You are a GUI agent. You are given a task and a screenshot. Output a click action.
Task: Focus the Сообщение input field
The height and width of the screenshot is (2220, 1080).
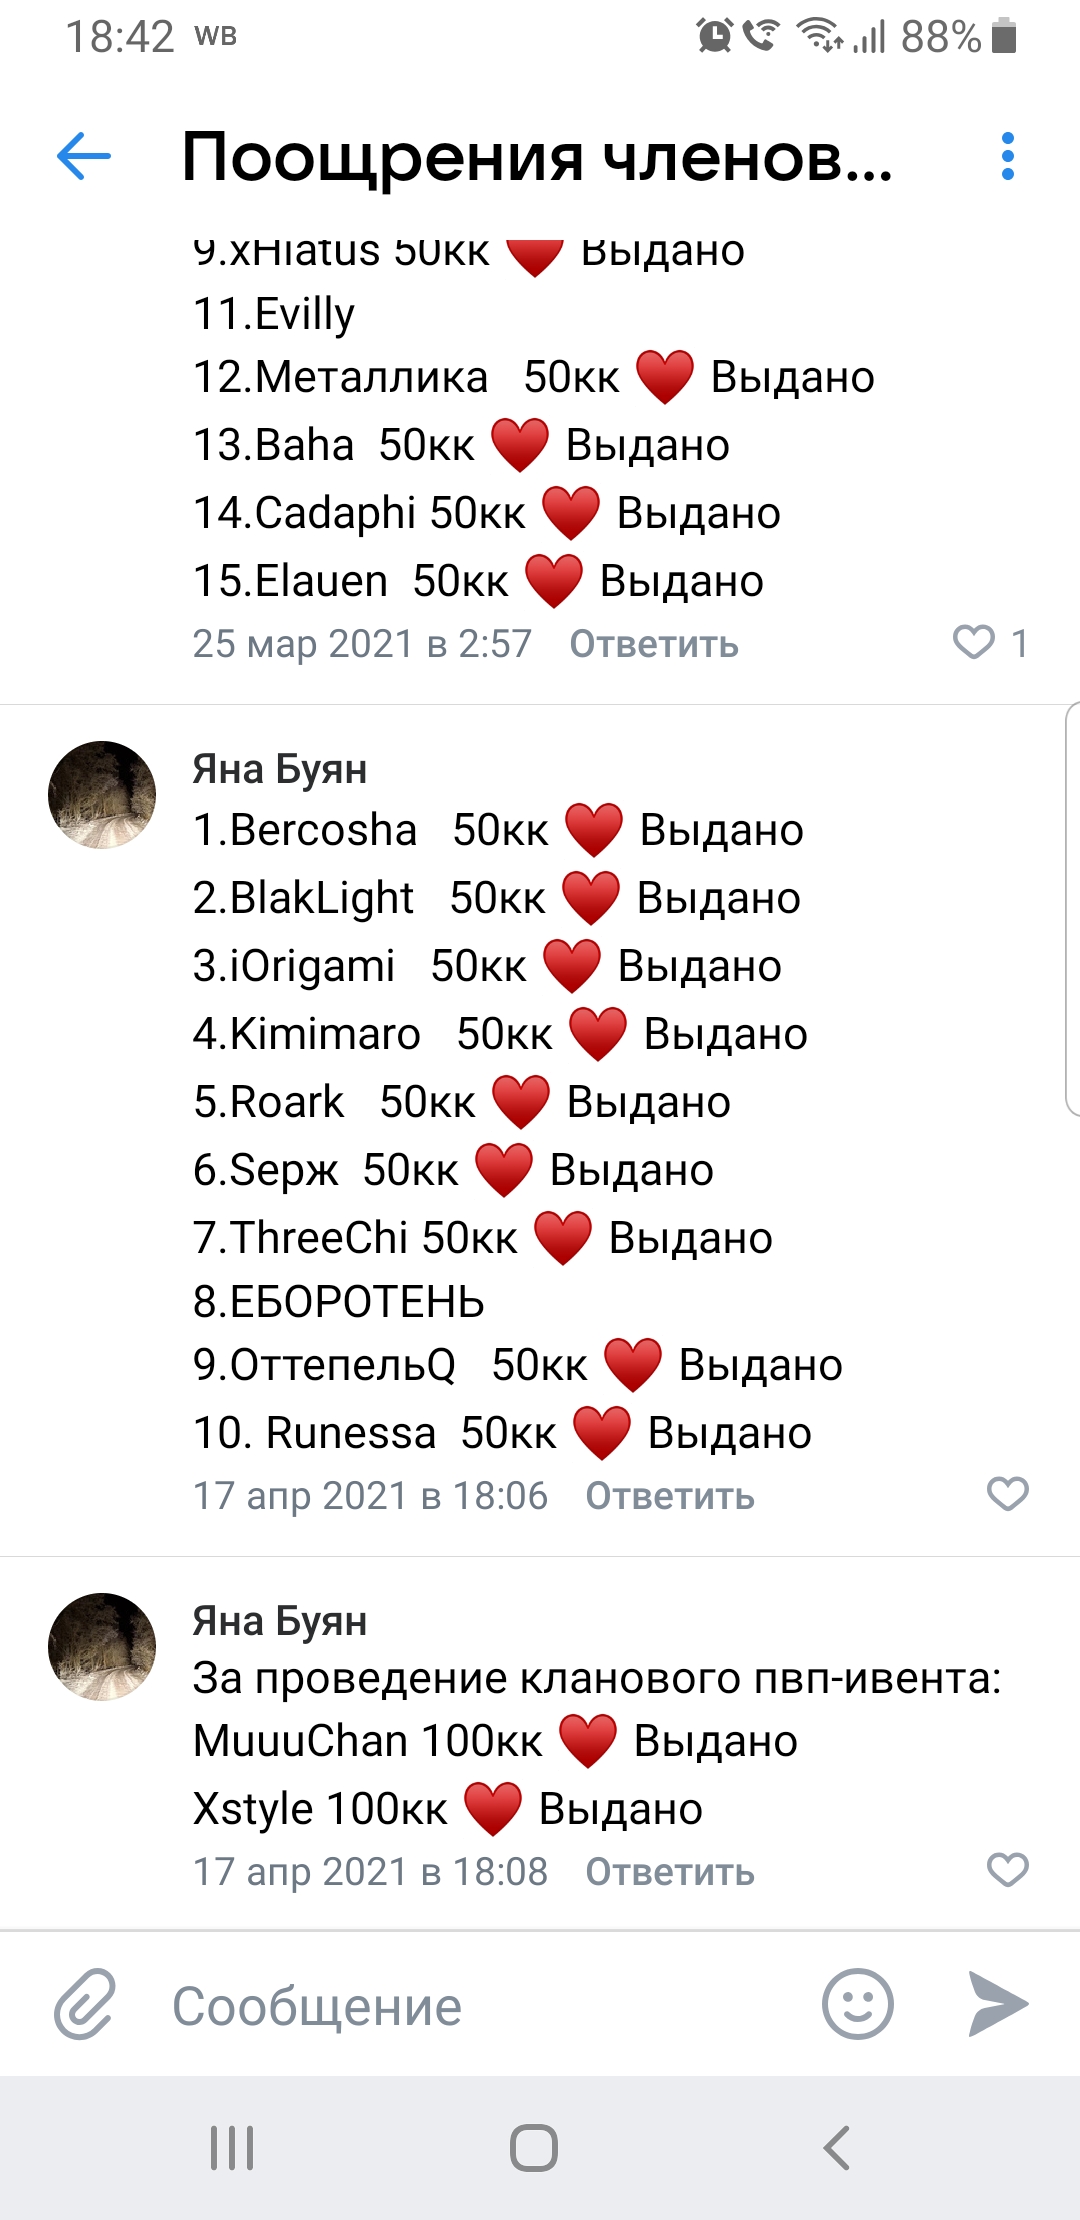pos(480,2006)
